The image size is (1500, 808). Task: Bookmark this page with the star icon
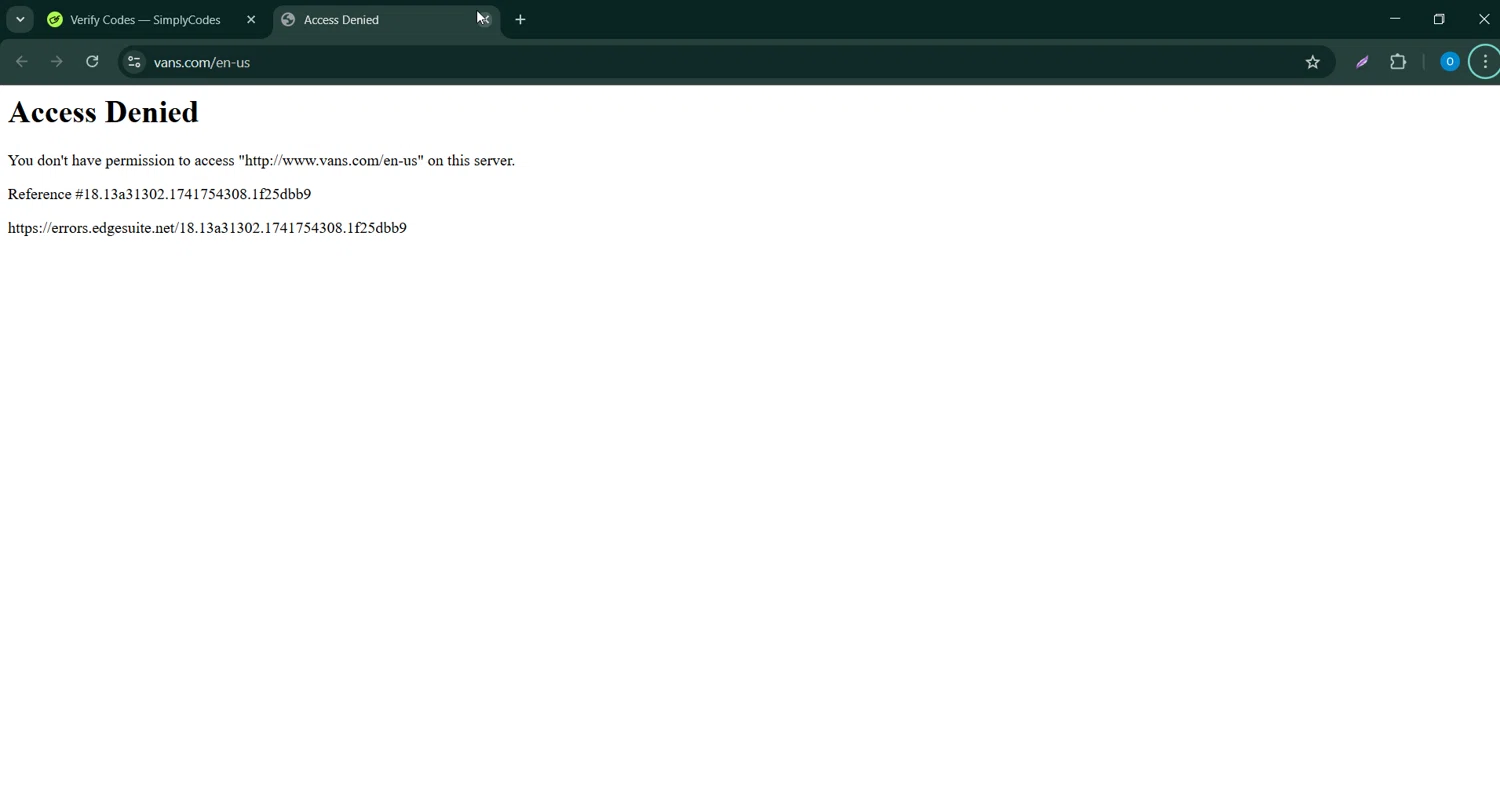point(1313,62)
